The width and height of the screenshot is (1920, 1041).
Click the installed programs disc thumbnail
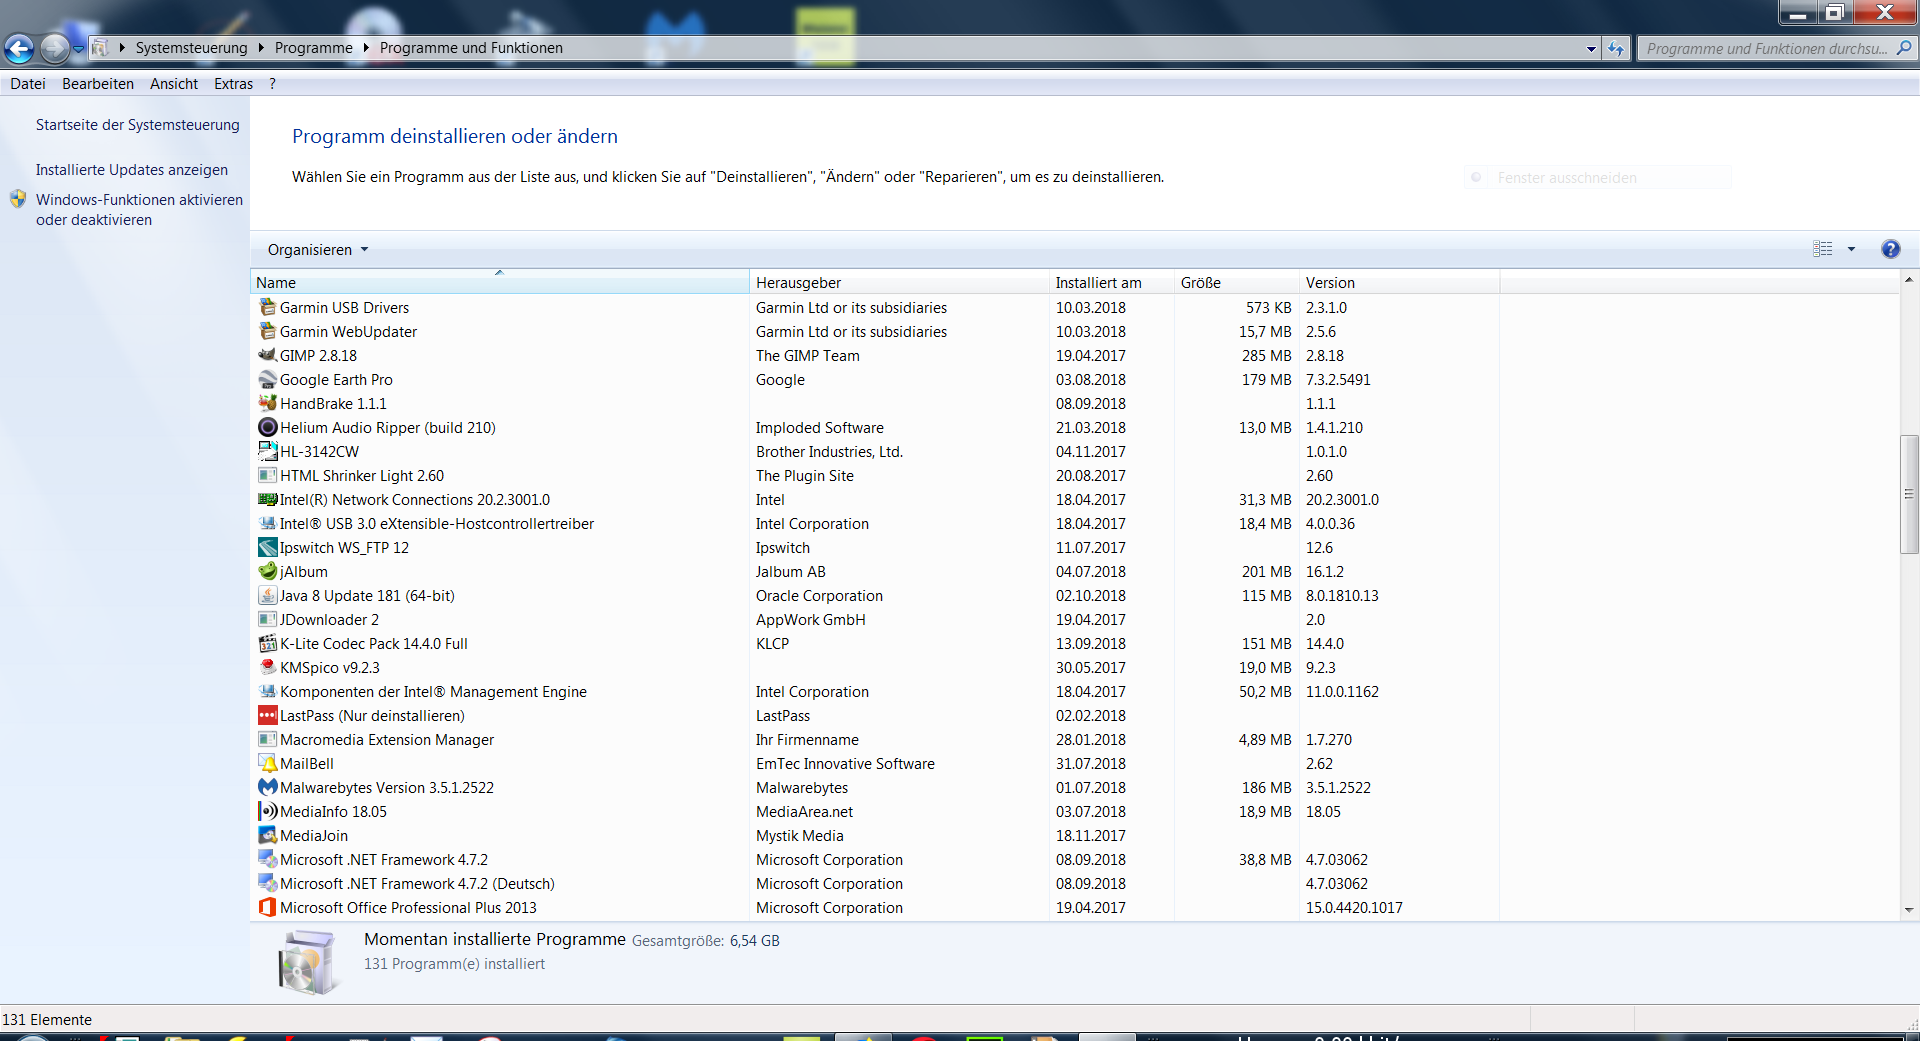click(308, 963)
